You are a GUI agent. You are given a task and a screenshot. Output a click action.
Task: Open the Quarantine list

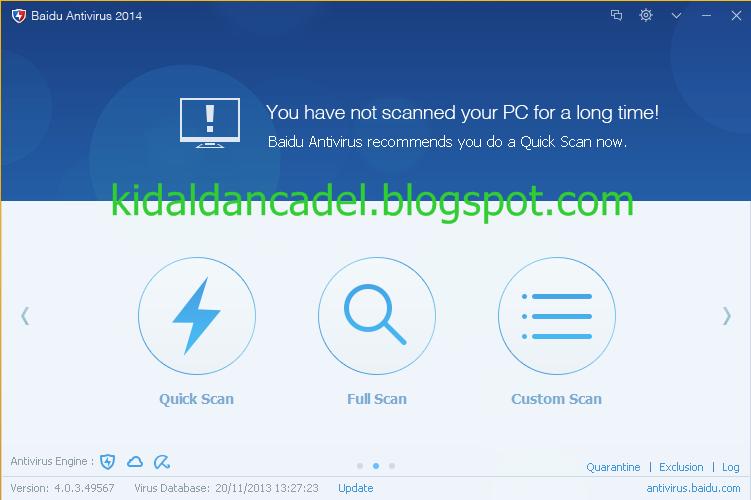point(613,467)
